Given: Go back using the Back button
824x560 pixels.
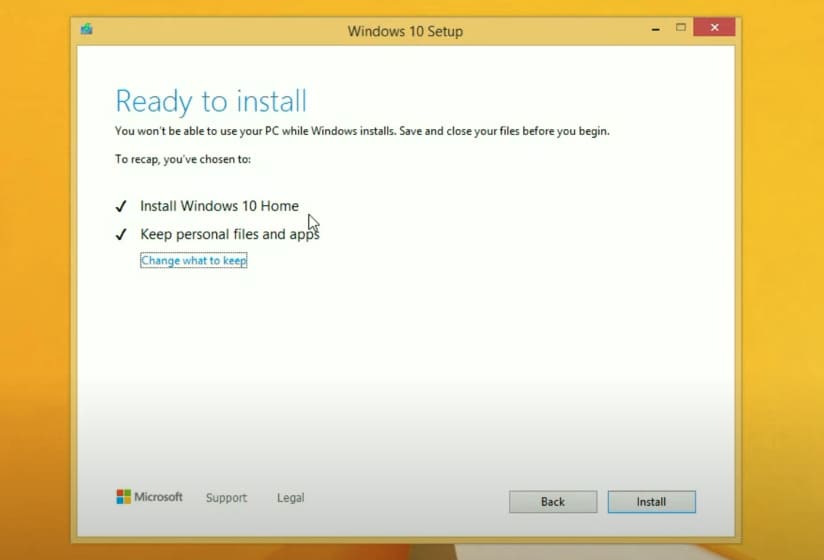Looking at the screenshot, I should pos(553,502).
